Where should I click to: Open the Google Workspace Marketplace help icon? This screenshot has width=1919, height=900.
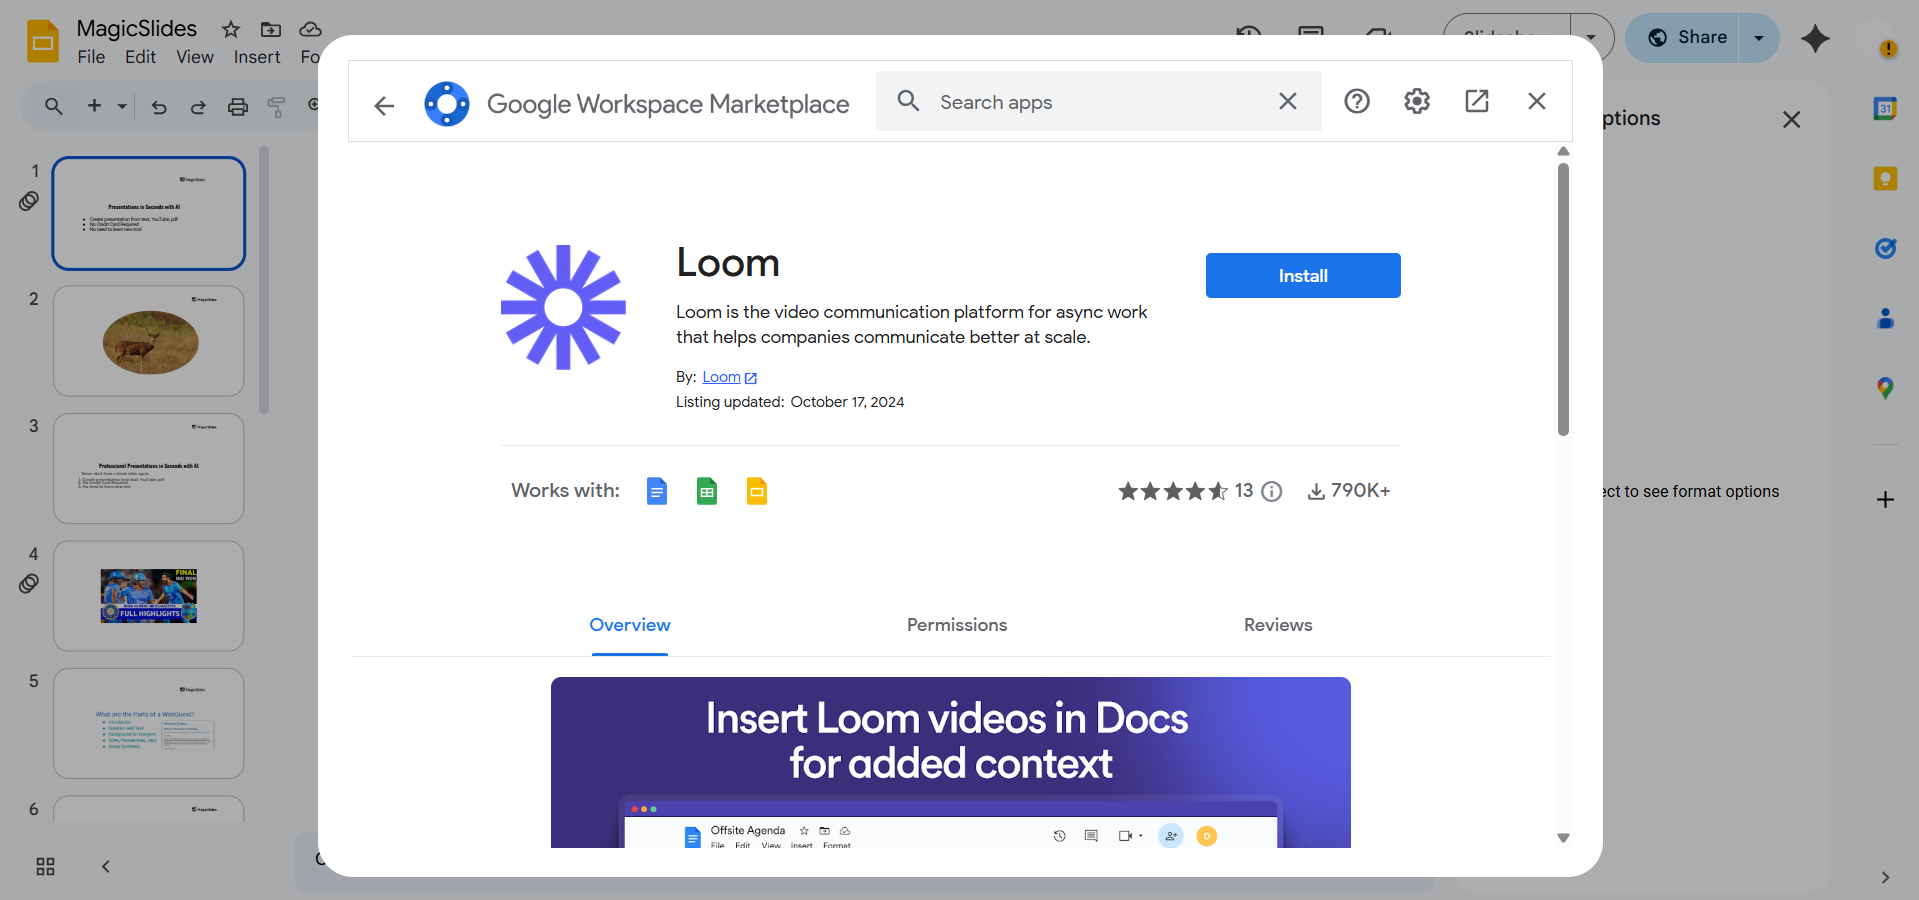tap(1357, 101)
